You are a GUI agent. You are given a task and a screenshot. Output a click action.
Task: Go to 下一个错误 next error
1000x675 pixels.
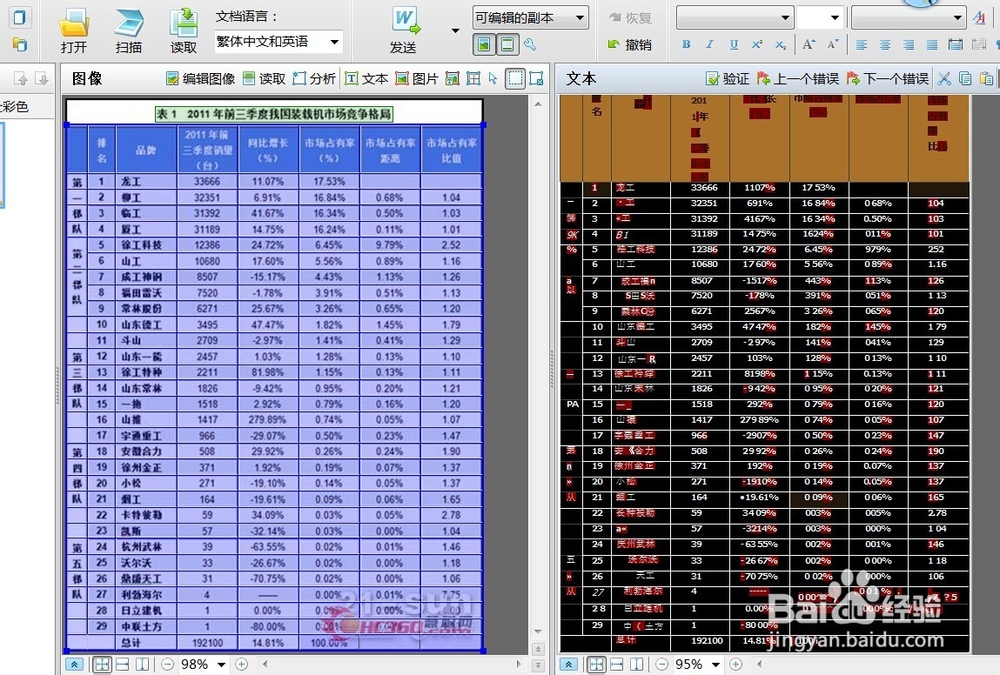[888, 78]
